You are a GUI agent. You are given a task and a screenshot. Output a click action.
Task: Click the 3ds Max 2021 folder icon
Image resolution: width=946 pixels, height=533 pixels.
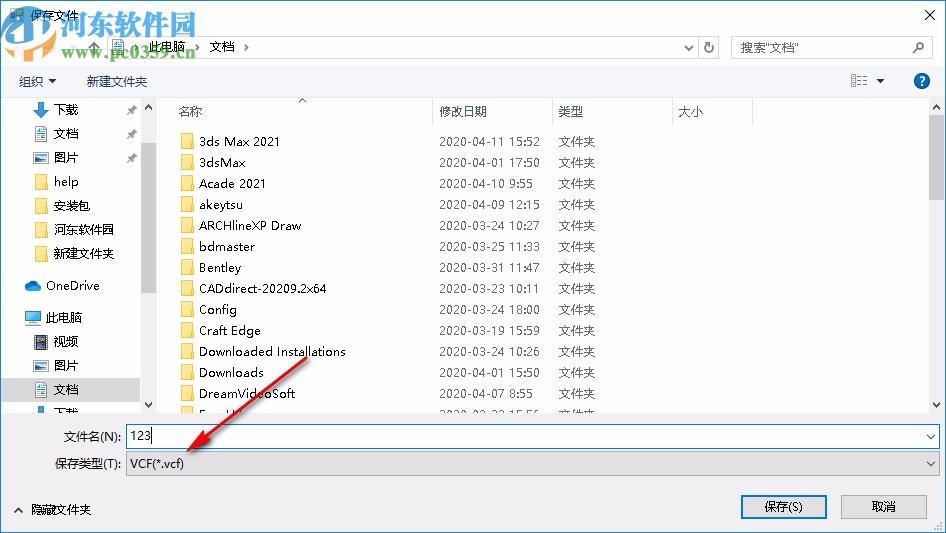(187, 141)
